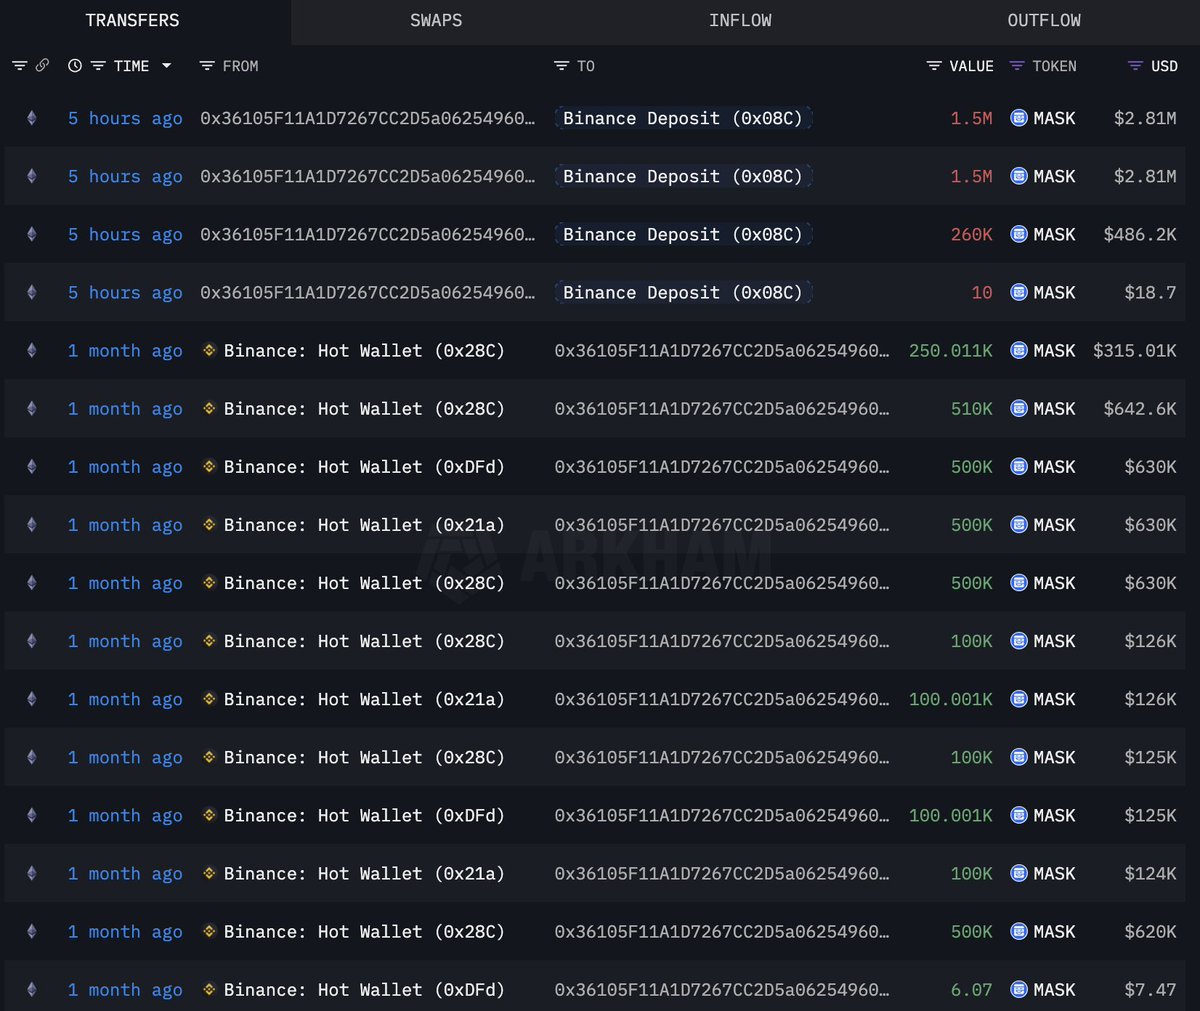1200x1011 pixels.
Task: Open the FROM column filter
Action: click(x=207, y=66)
